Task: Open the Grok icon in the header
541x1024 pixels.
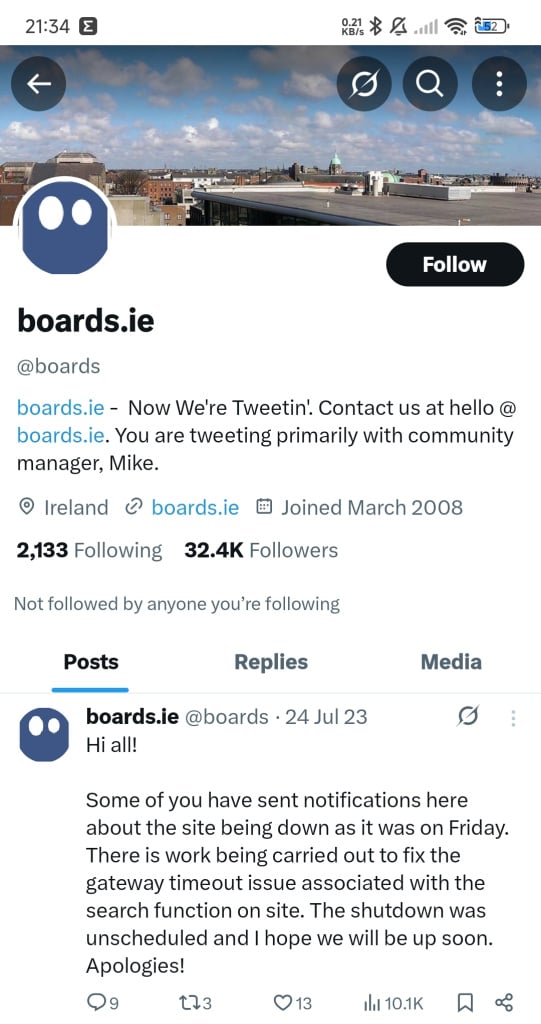Action: coord(364,83)
